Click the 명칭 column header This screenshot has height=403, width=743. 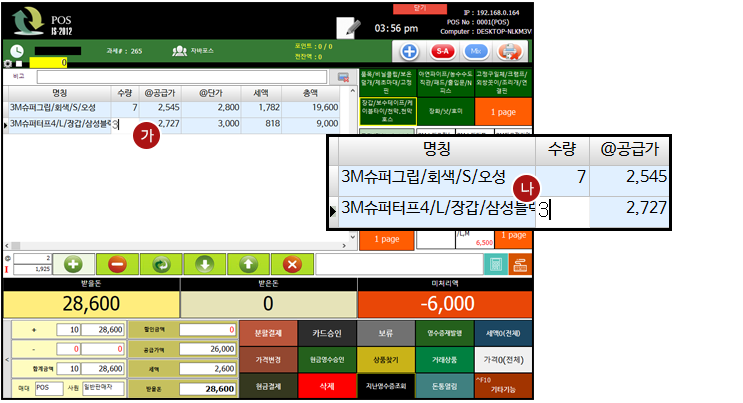[60, 93]
